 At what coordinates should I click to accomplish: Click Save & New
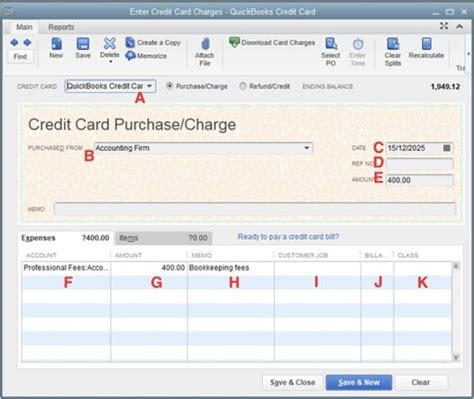(359, 382)
